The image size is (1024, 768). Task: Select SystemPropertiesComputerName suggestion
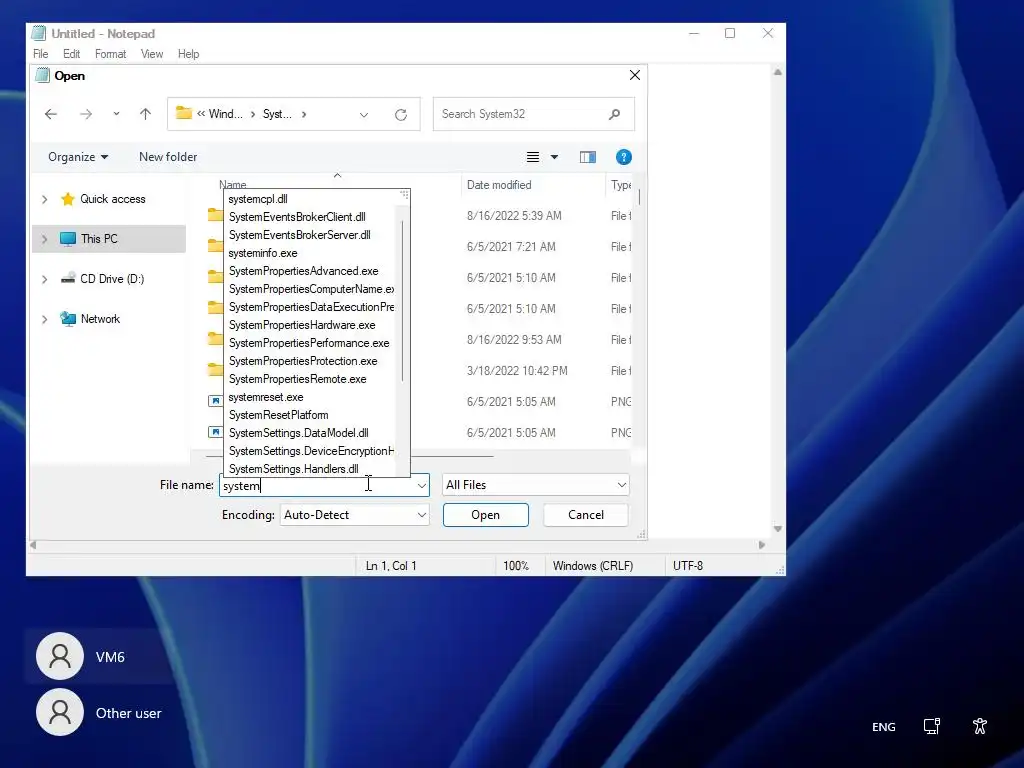tap(310, 289)
